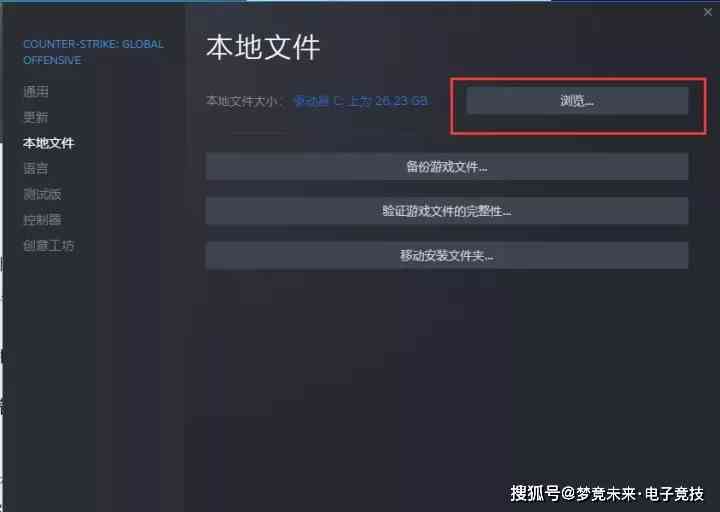
Task: Close the properties dialog with X
Action: (x=708, y=12)
